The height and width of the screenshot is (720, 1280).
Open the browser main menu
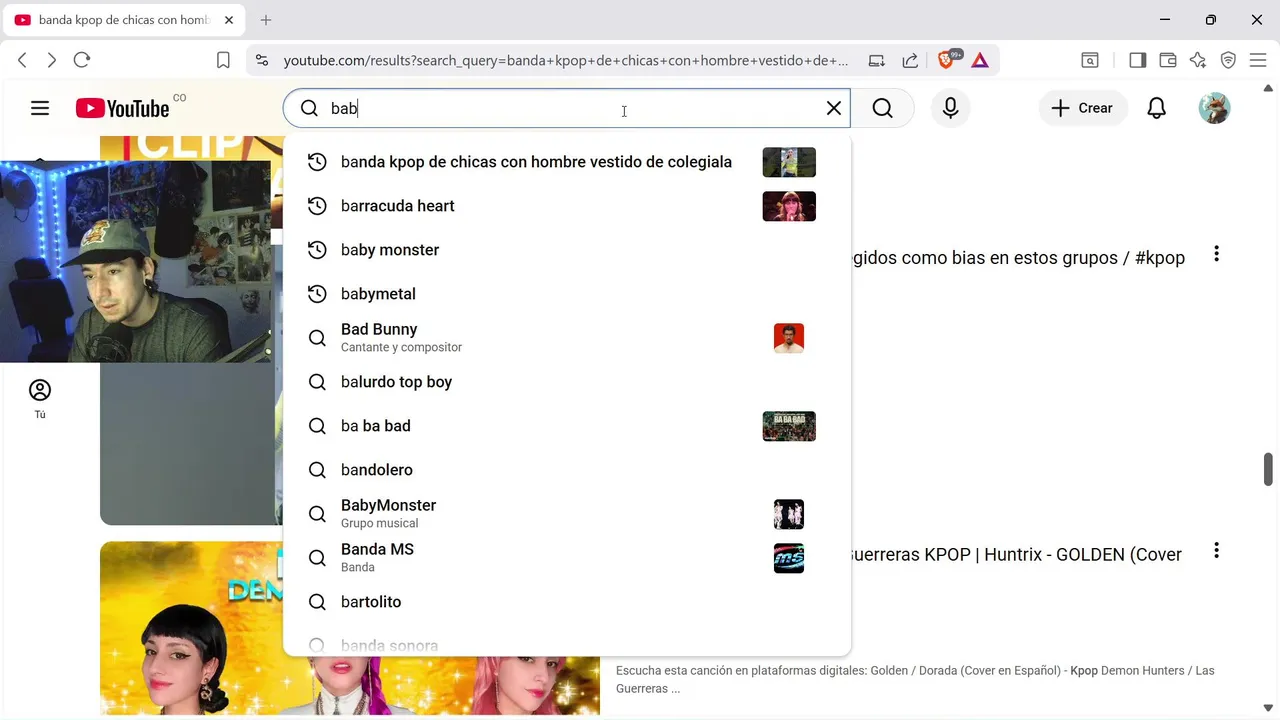(x=1258, y=60)
